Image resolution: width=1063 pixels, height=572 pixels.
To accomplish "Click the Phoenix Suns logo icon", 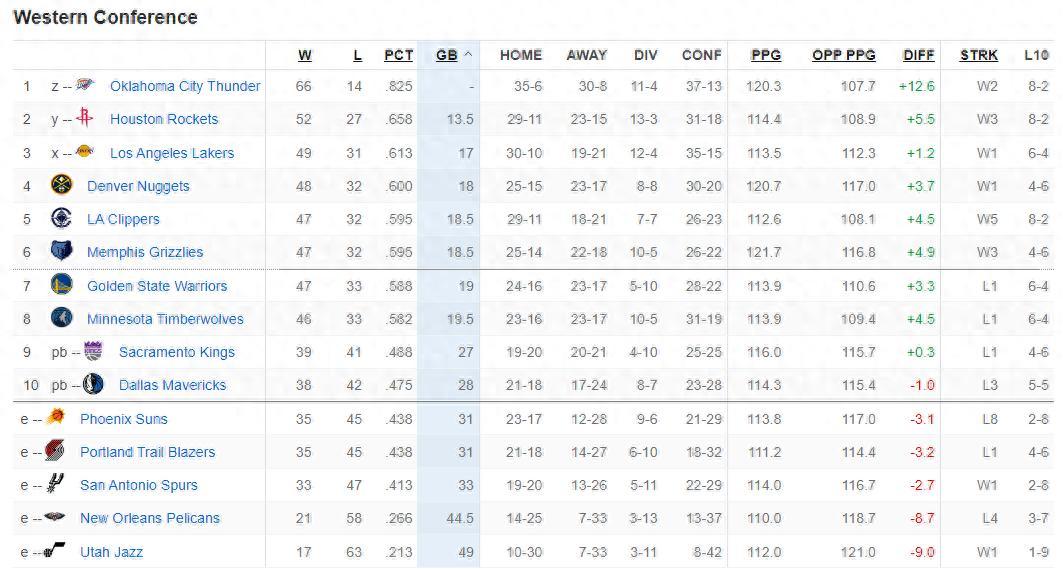I will [55, 418].
